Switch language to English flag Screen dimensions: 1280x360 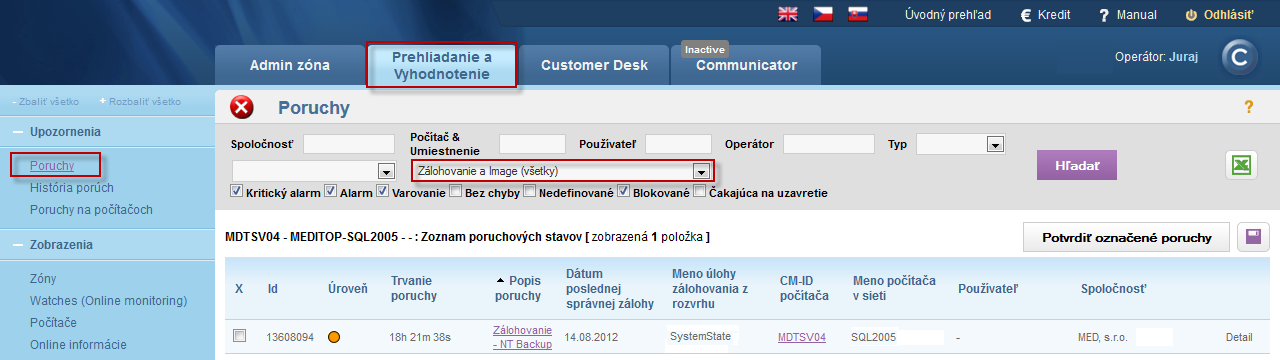point(788,15)
